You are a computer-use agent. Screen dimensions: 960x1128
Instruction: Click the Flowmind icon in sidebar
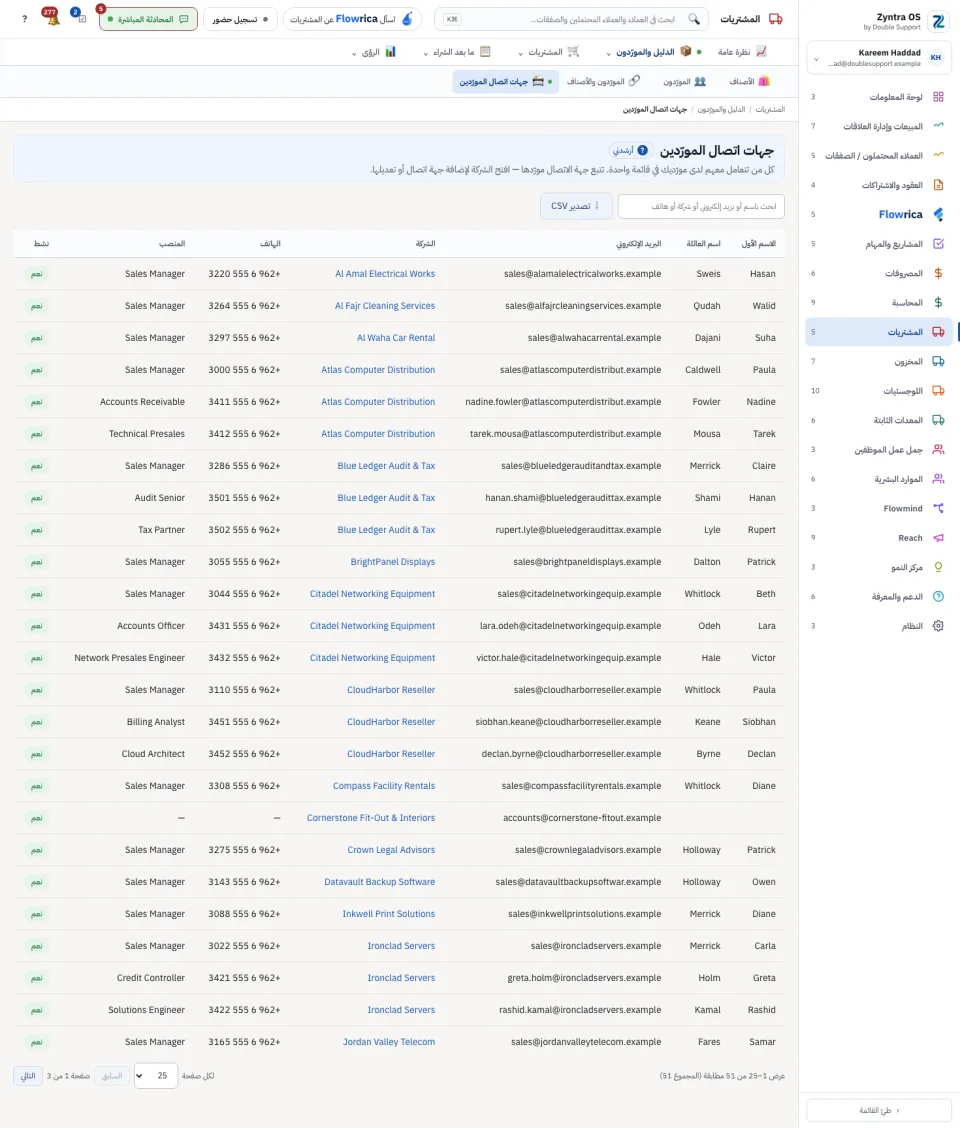tap(938, 508)
